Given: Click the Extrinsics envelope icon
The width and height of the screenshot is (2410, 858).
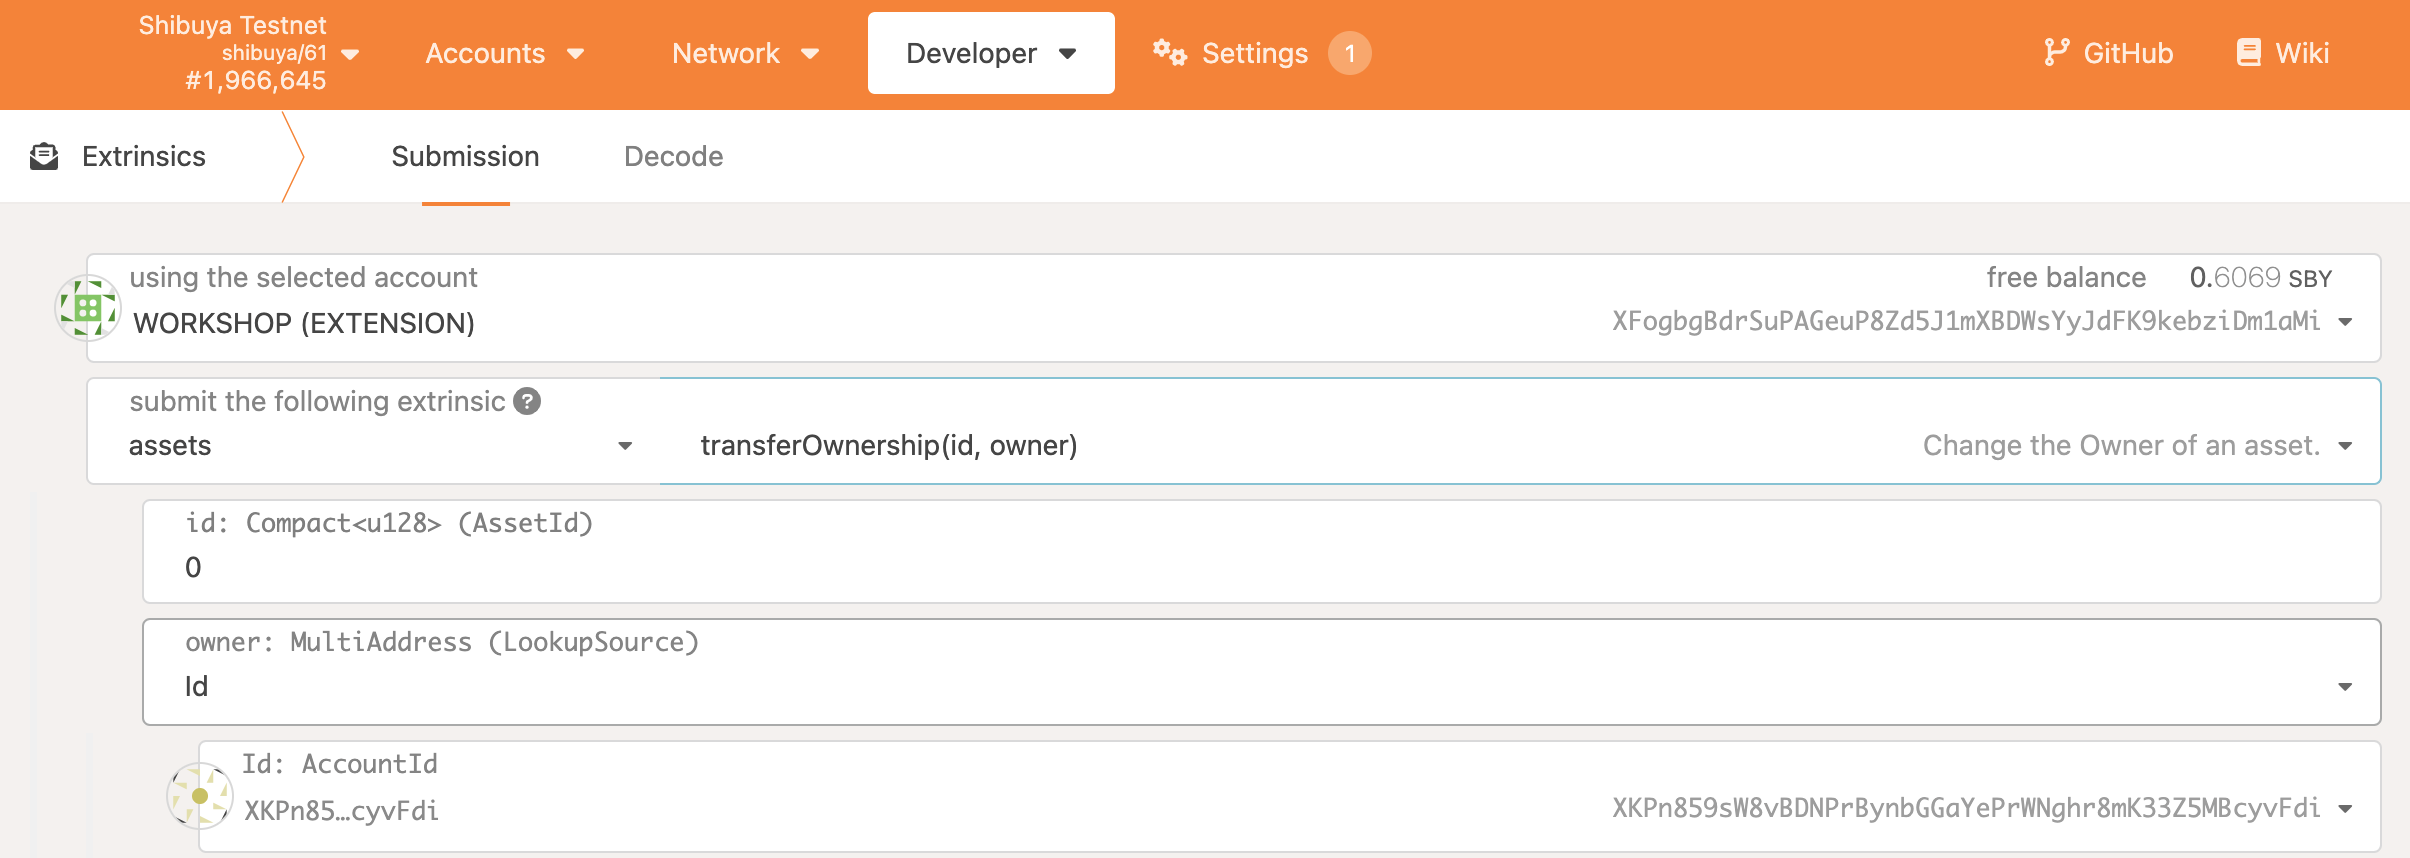Looking at the screenshot, I should click(44, 157).
